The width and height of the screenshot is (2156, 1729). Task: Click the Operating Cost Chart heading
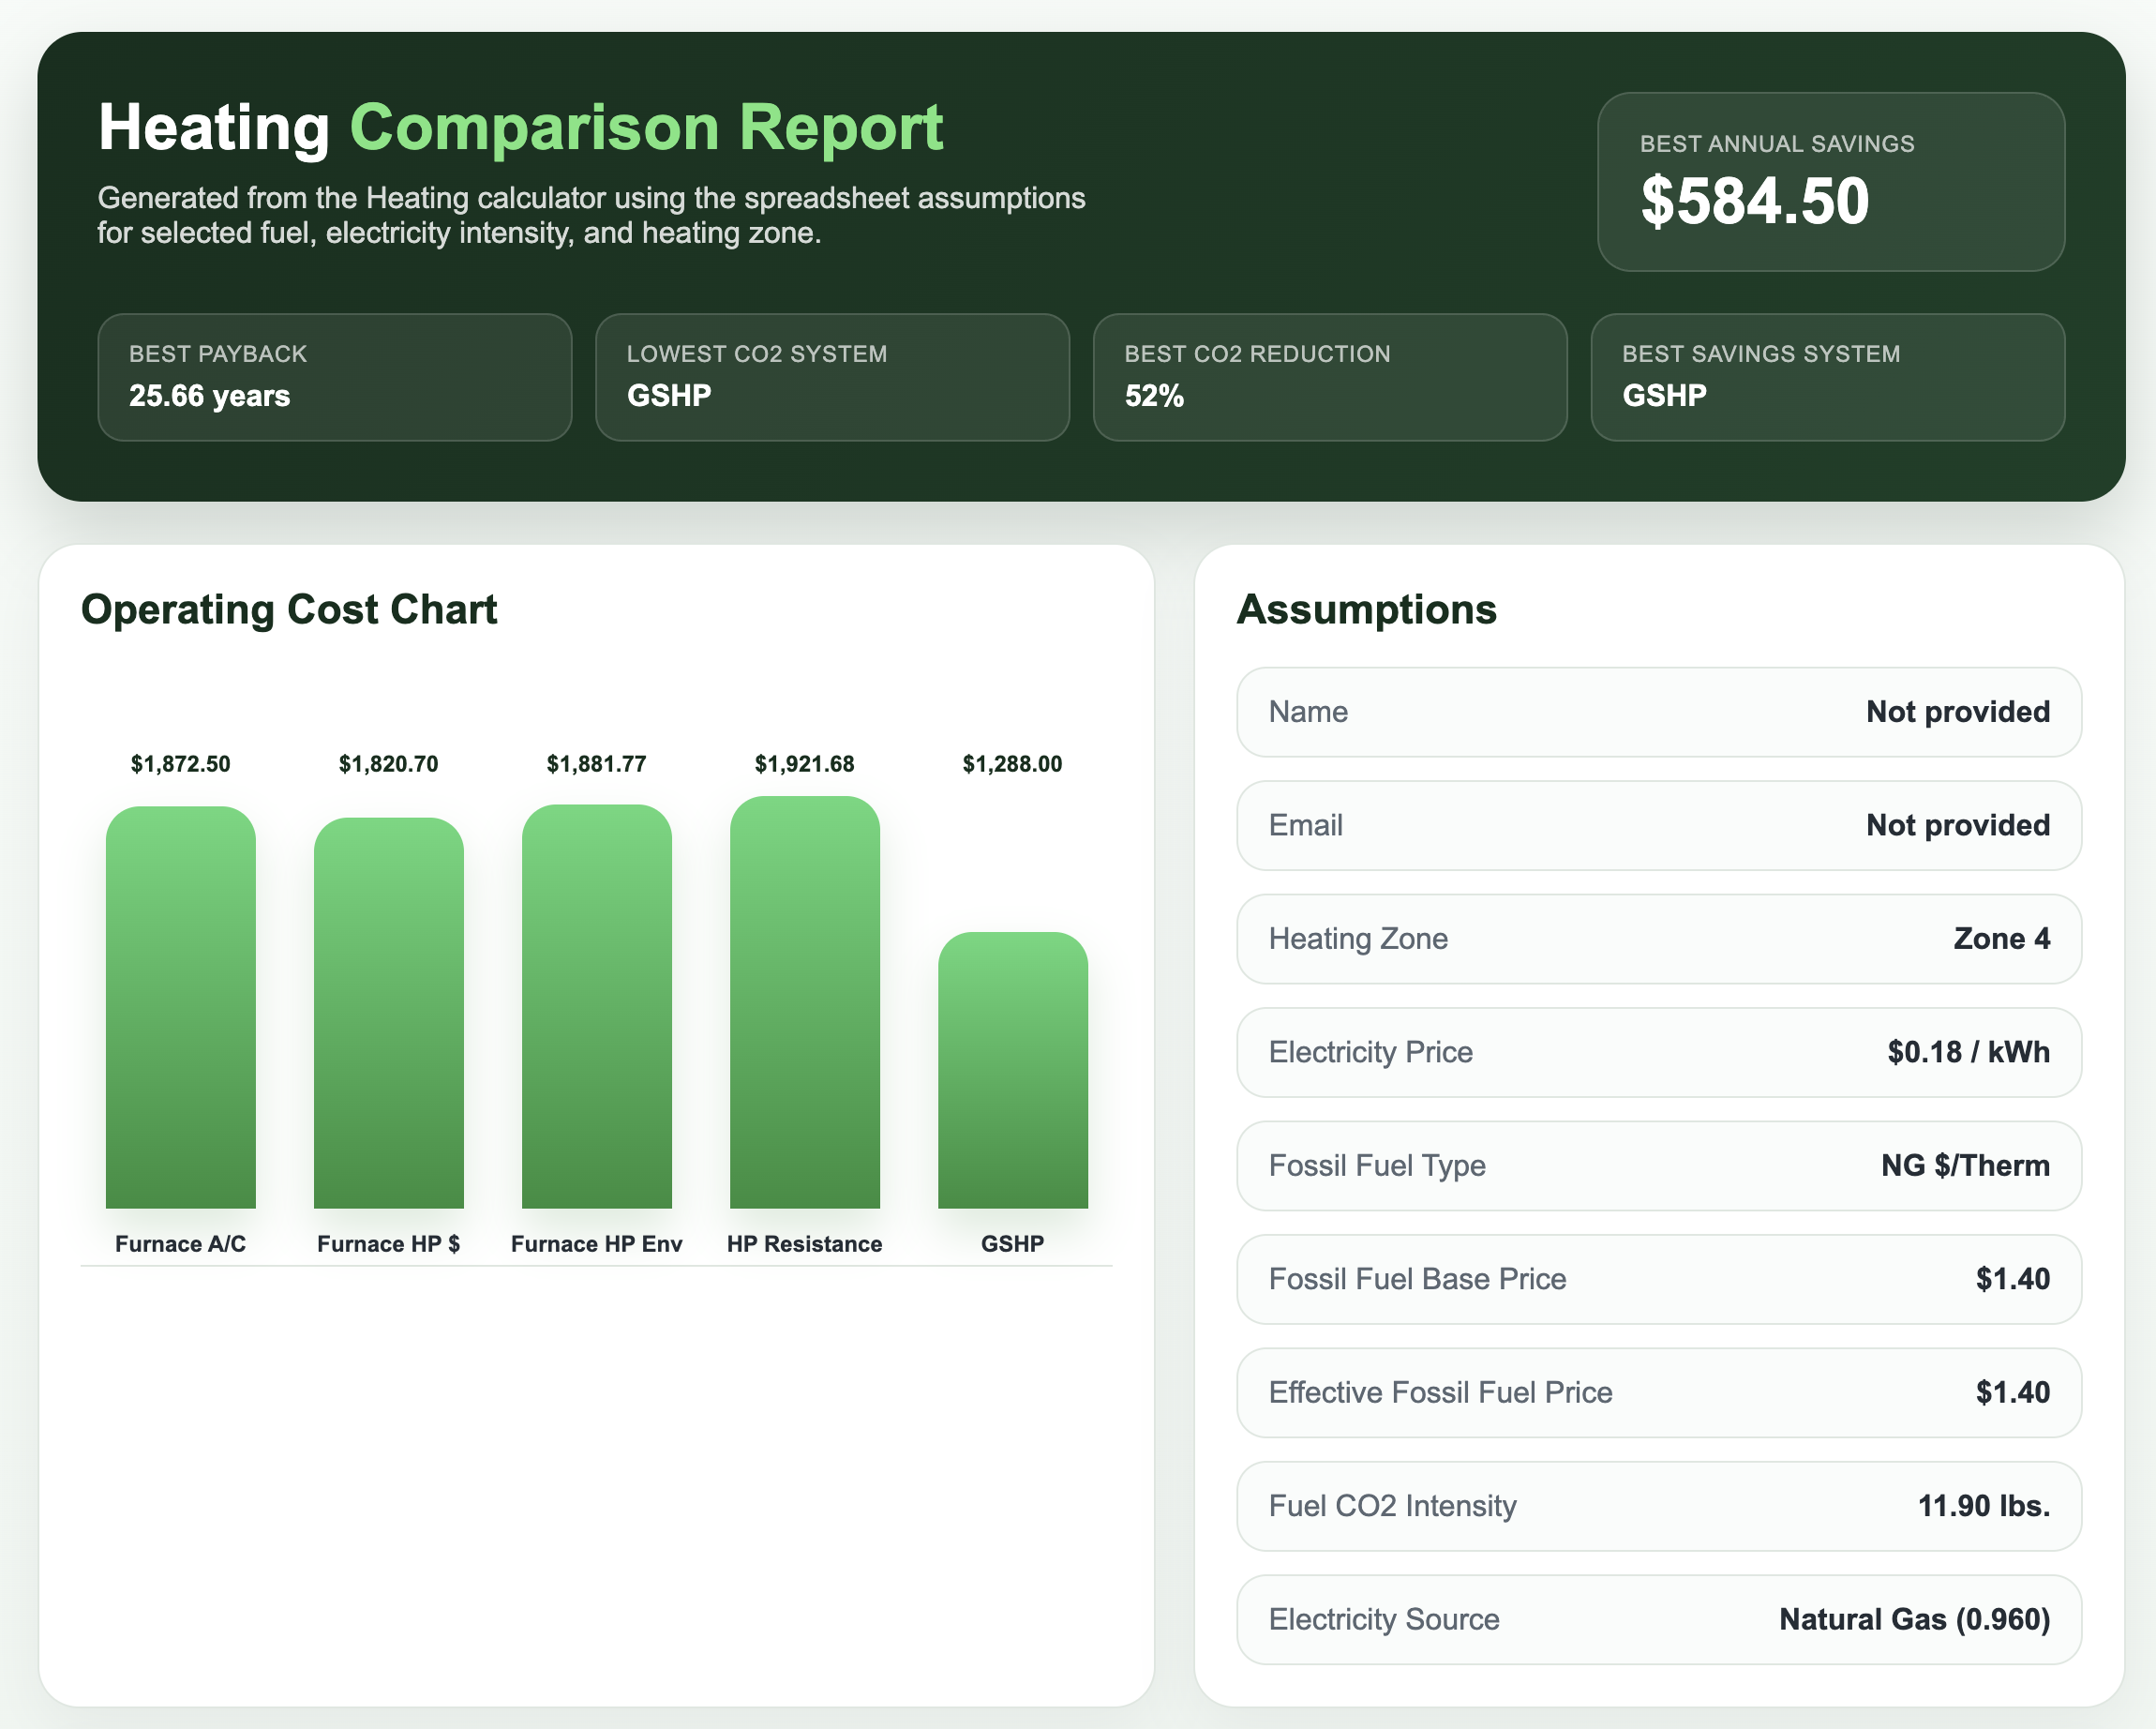coord(289,609)
